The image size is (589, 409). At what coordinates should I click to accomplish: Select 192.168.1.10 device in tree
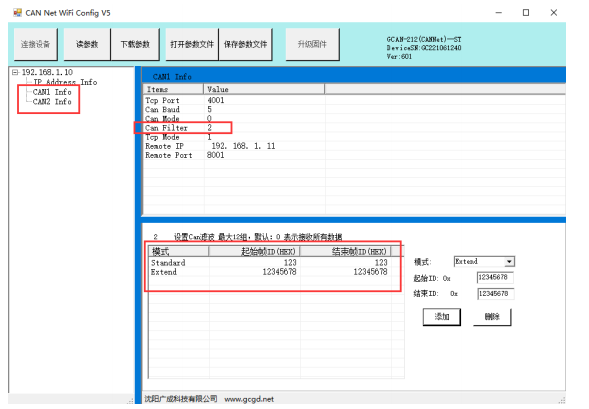click(47, 72)
